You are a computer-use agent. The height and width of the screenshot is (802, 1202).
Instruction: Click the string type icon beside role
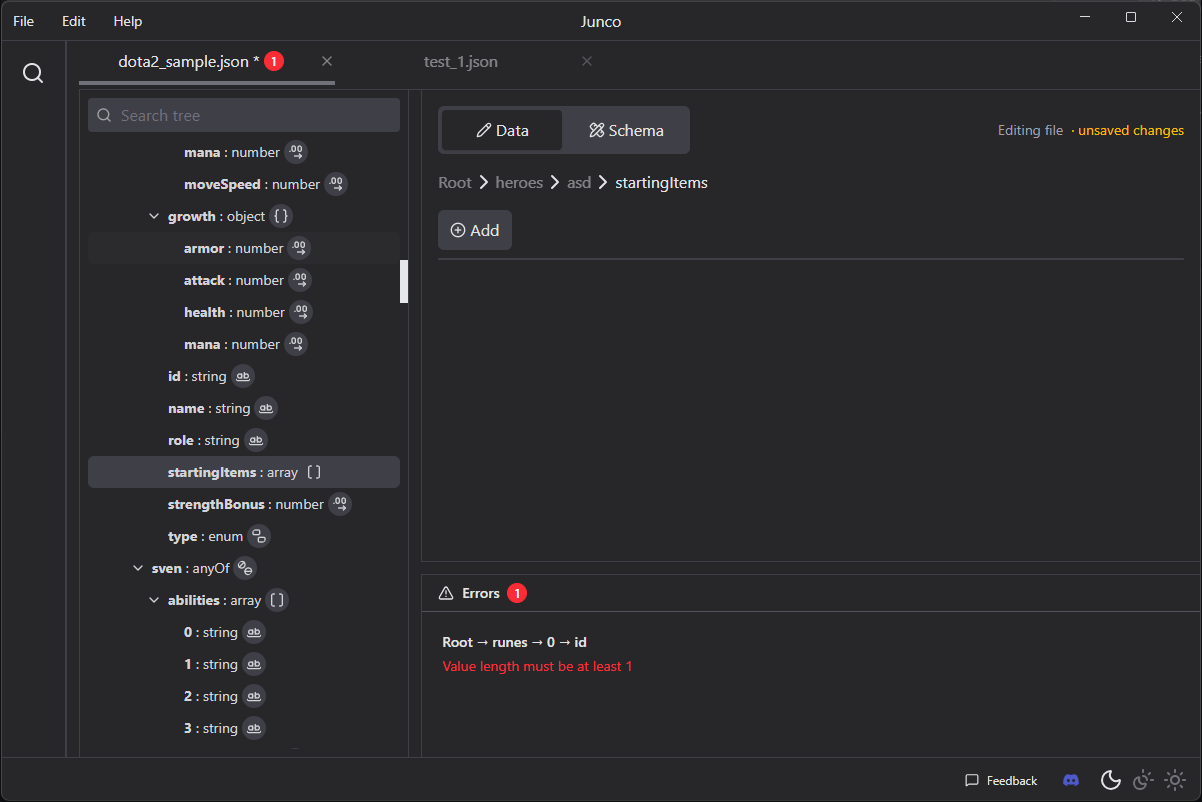[x=256, y=440]
